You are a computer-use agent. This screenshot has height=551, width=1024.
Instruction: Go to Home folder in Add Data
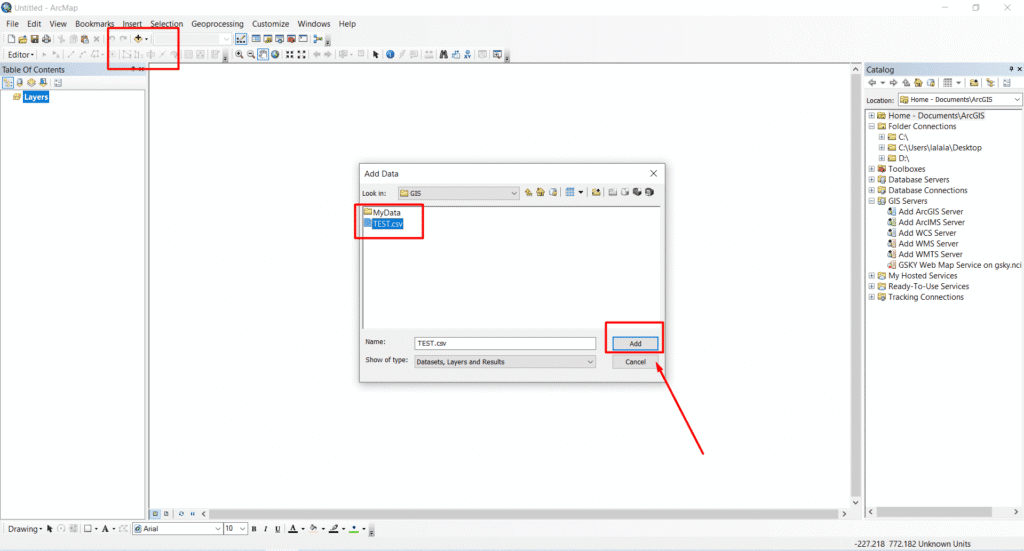(541, 193)
